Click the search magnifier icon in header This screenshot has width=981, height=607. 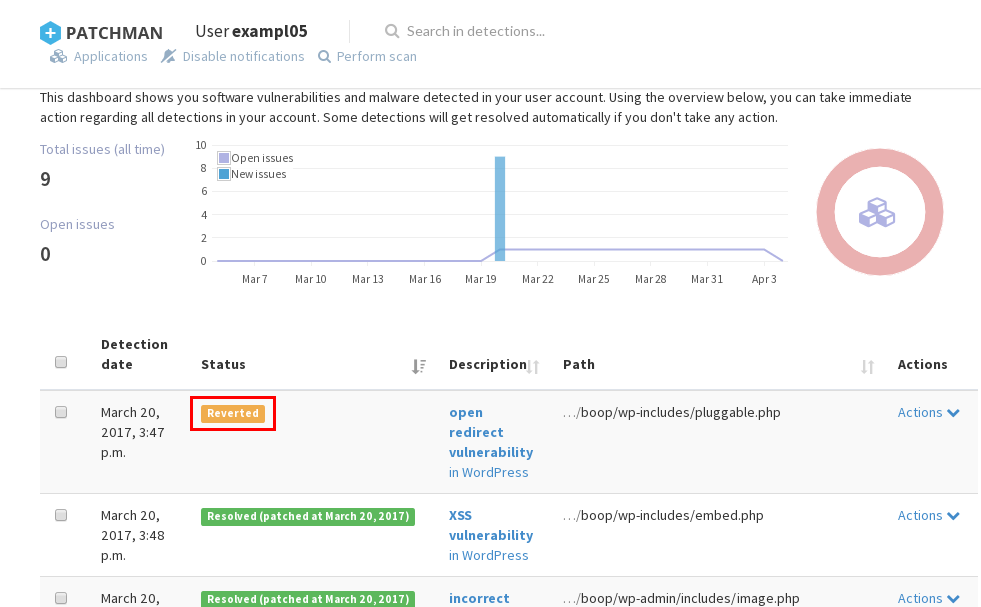pos(392,32)
